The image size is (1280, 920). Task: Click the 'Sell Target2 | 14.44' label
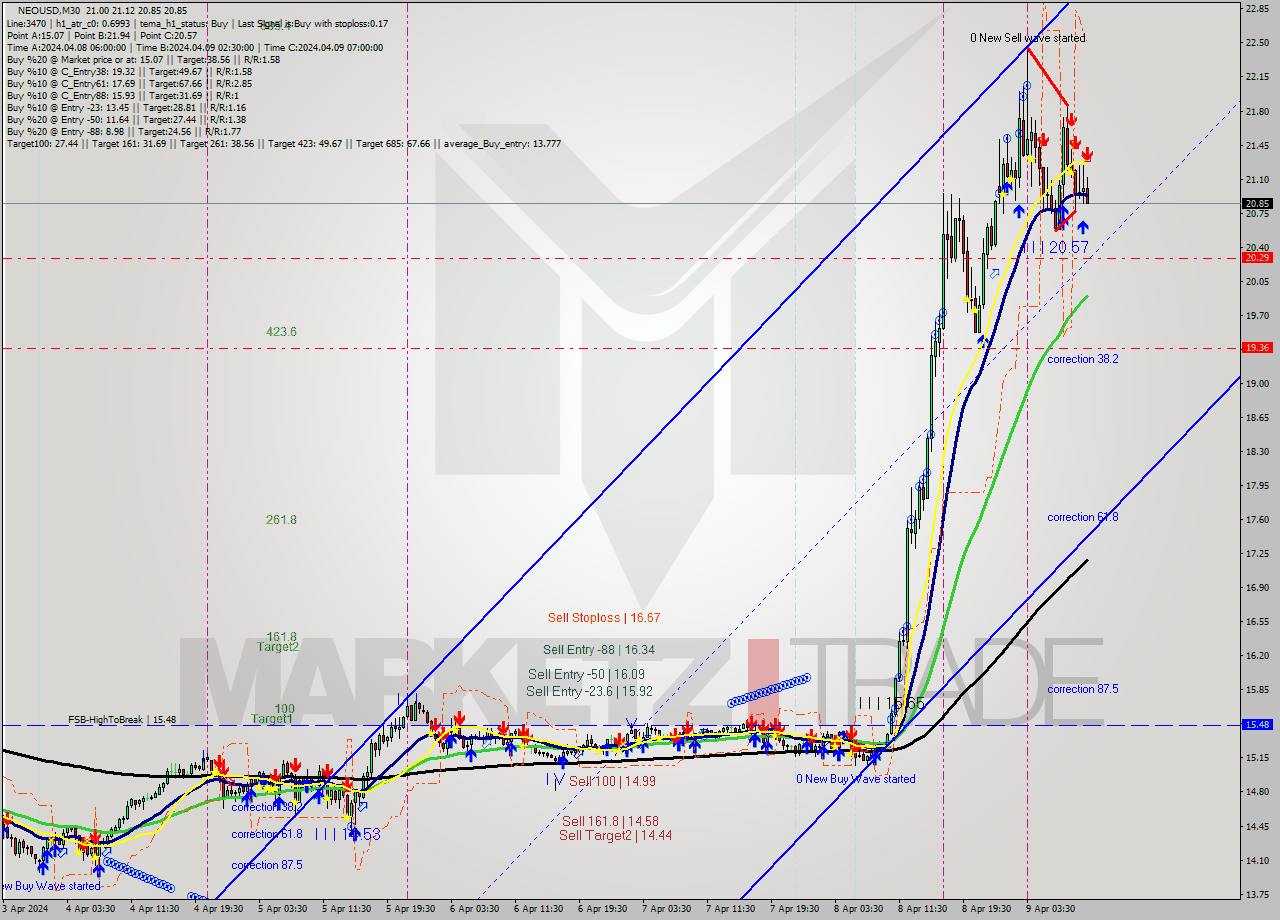click(615, 835)
